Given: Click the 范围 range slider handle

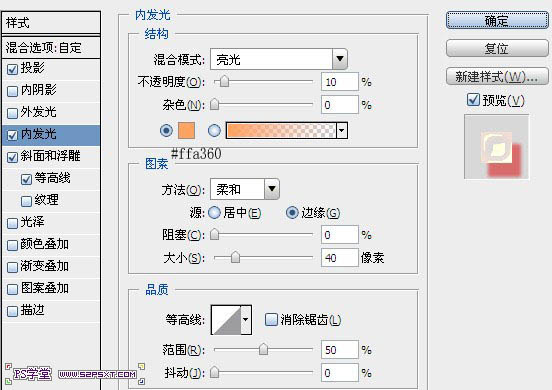Looking at the screenshot, I should (x=263, y=350).
